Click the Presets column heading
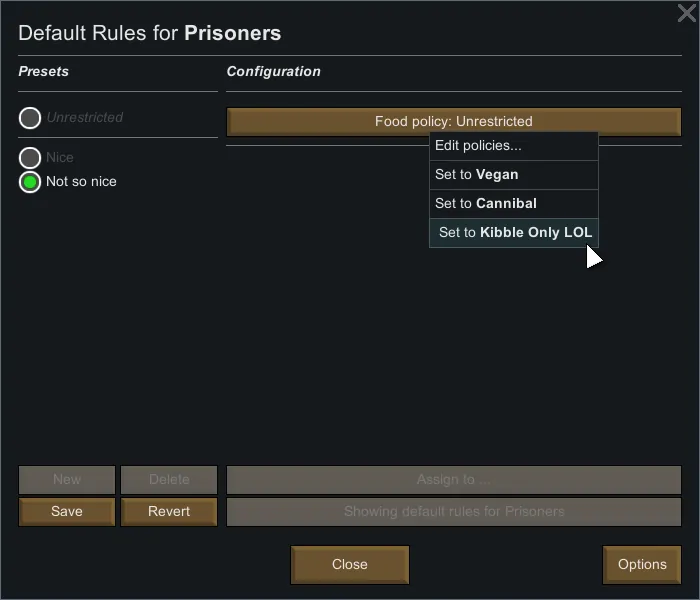The width and height of the screenshot is (700, 600). click(x=44, y=72)
